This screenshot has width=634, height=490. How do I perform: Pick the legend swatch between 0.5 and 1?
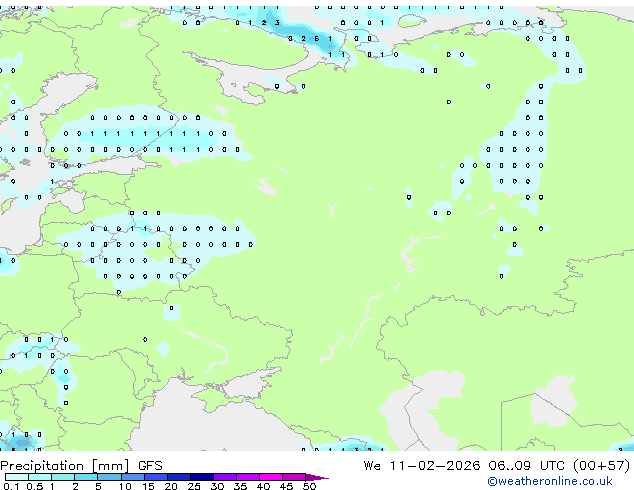[x=40, y=477]
